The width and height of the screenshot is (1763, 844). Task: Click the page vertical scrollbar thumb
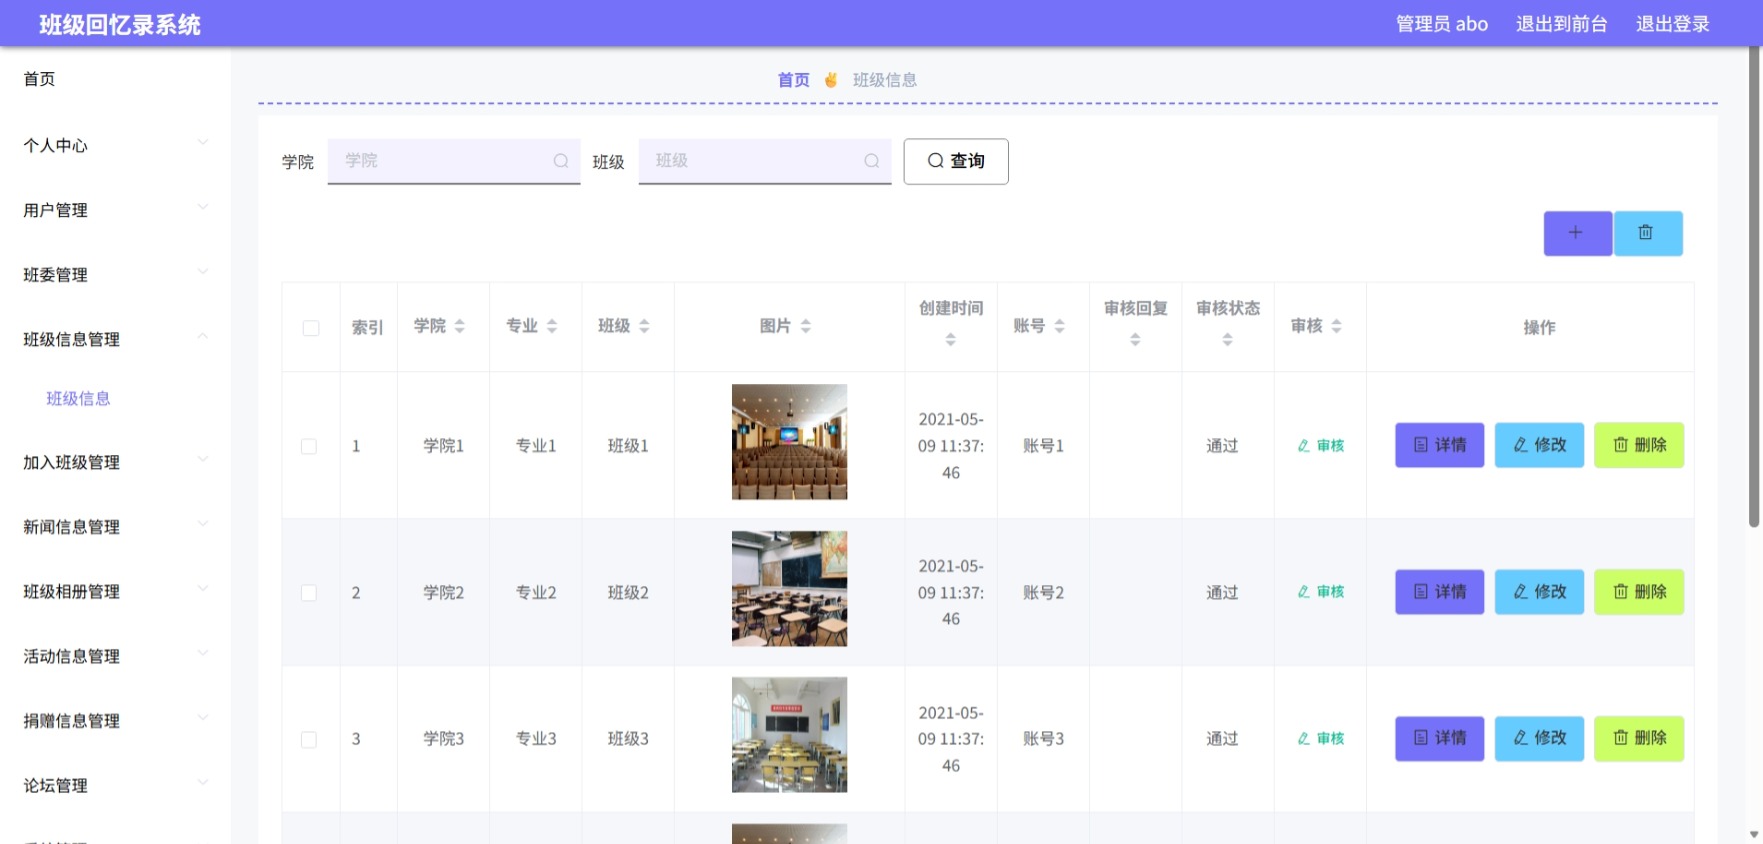click(x=1754, y=288)
